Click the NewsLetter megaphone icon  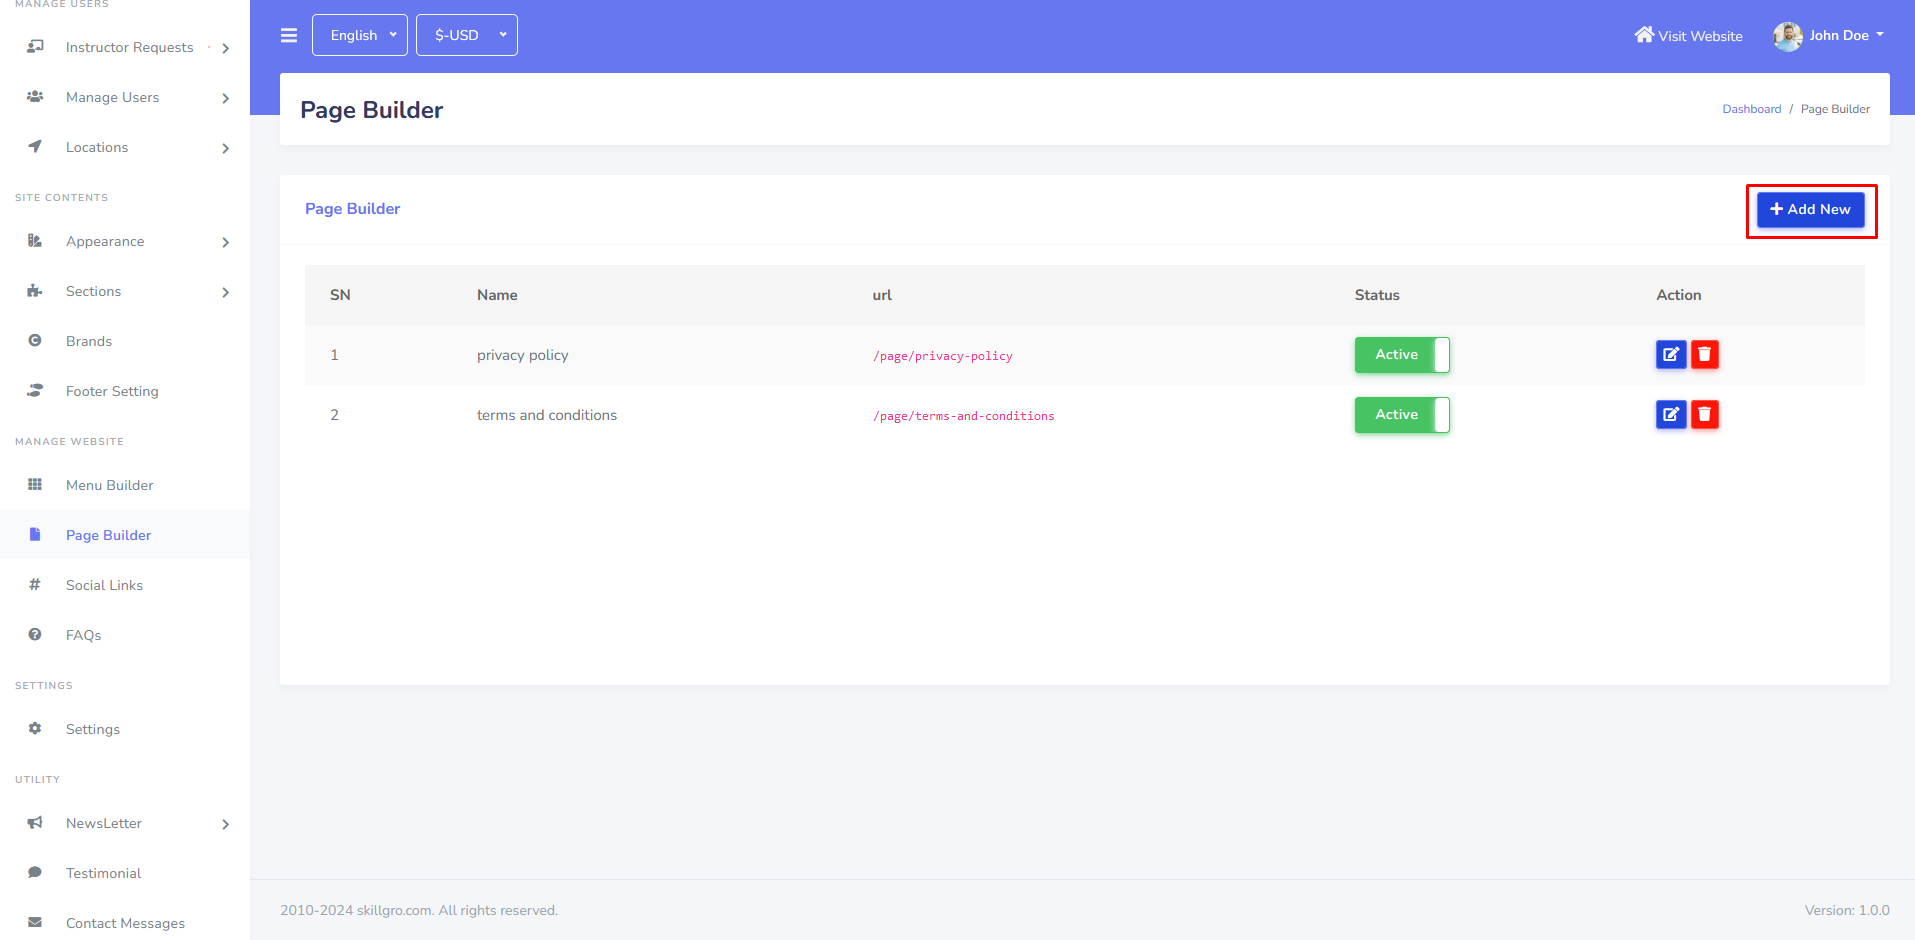(x=35, y=823)
